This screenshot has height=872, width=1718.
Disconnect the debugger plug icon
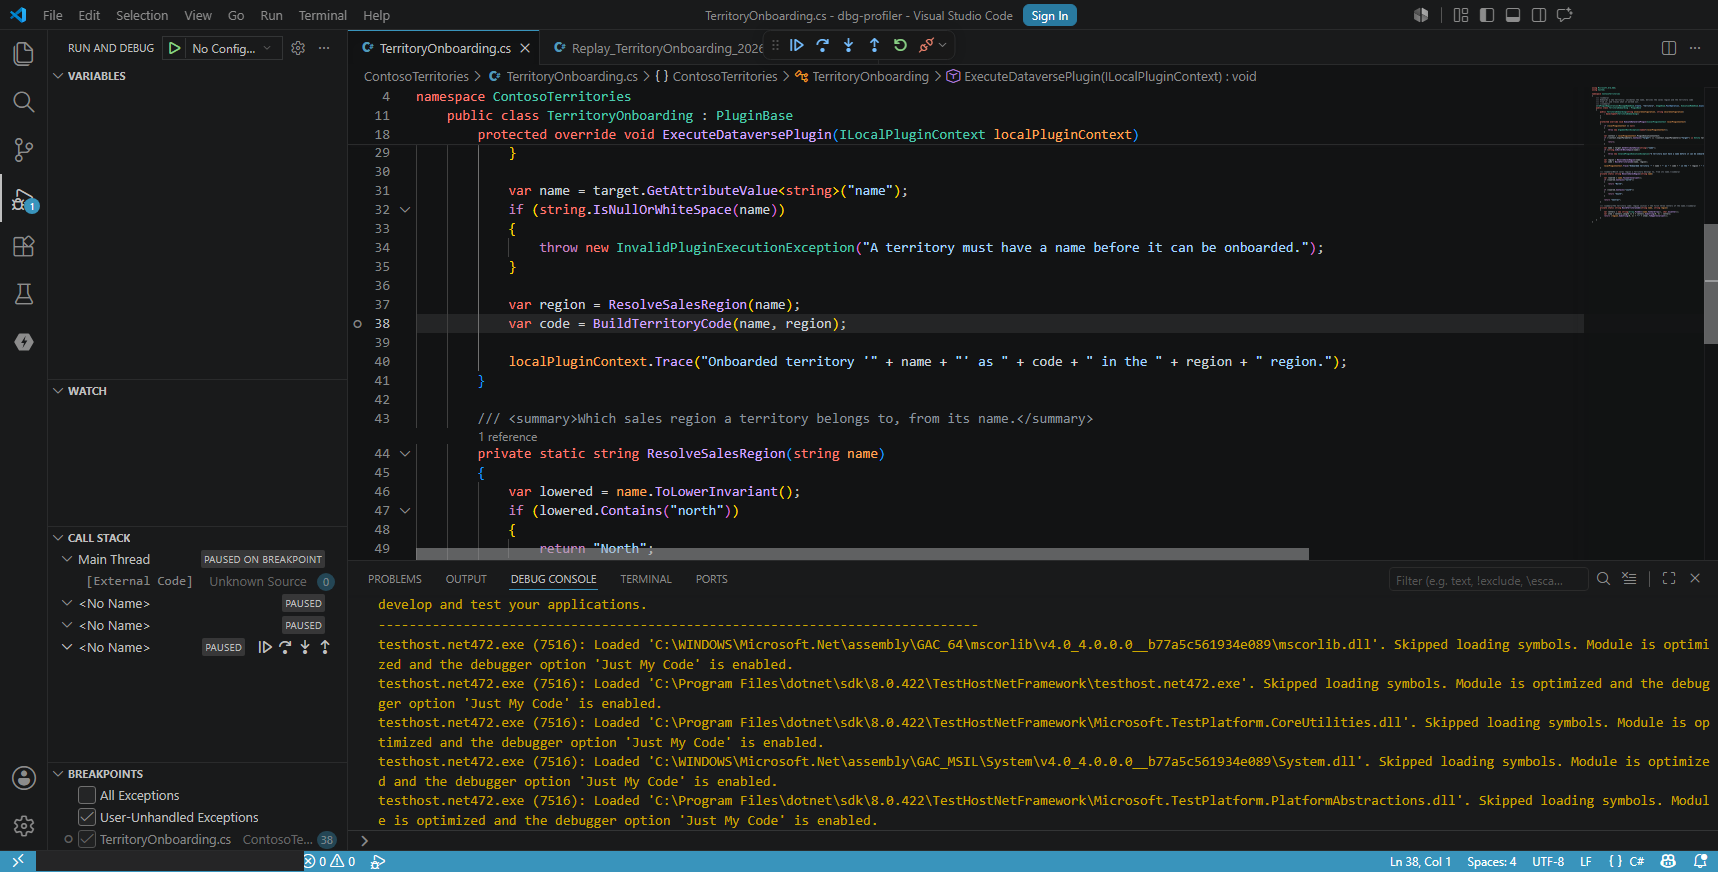[926, 45]
